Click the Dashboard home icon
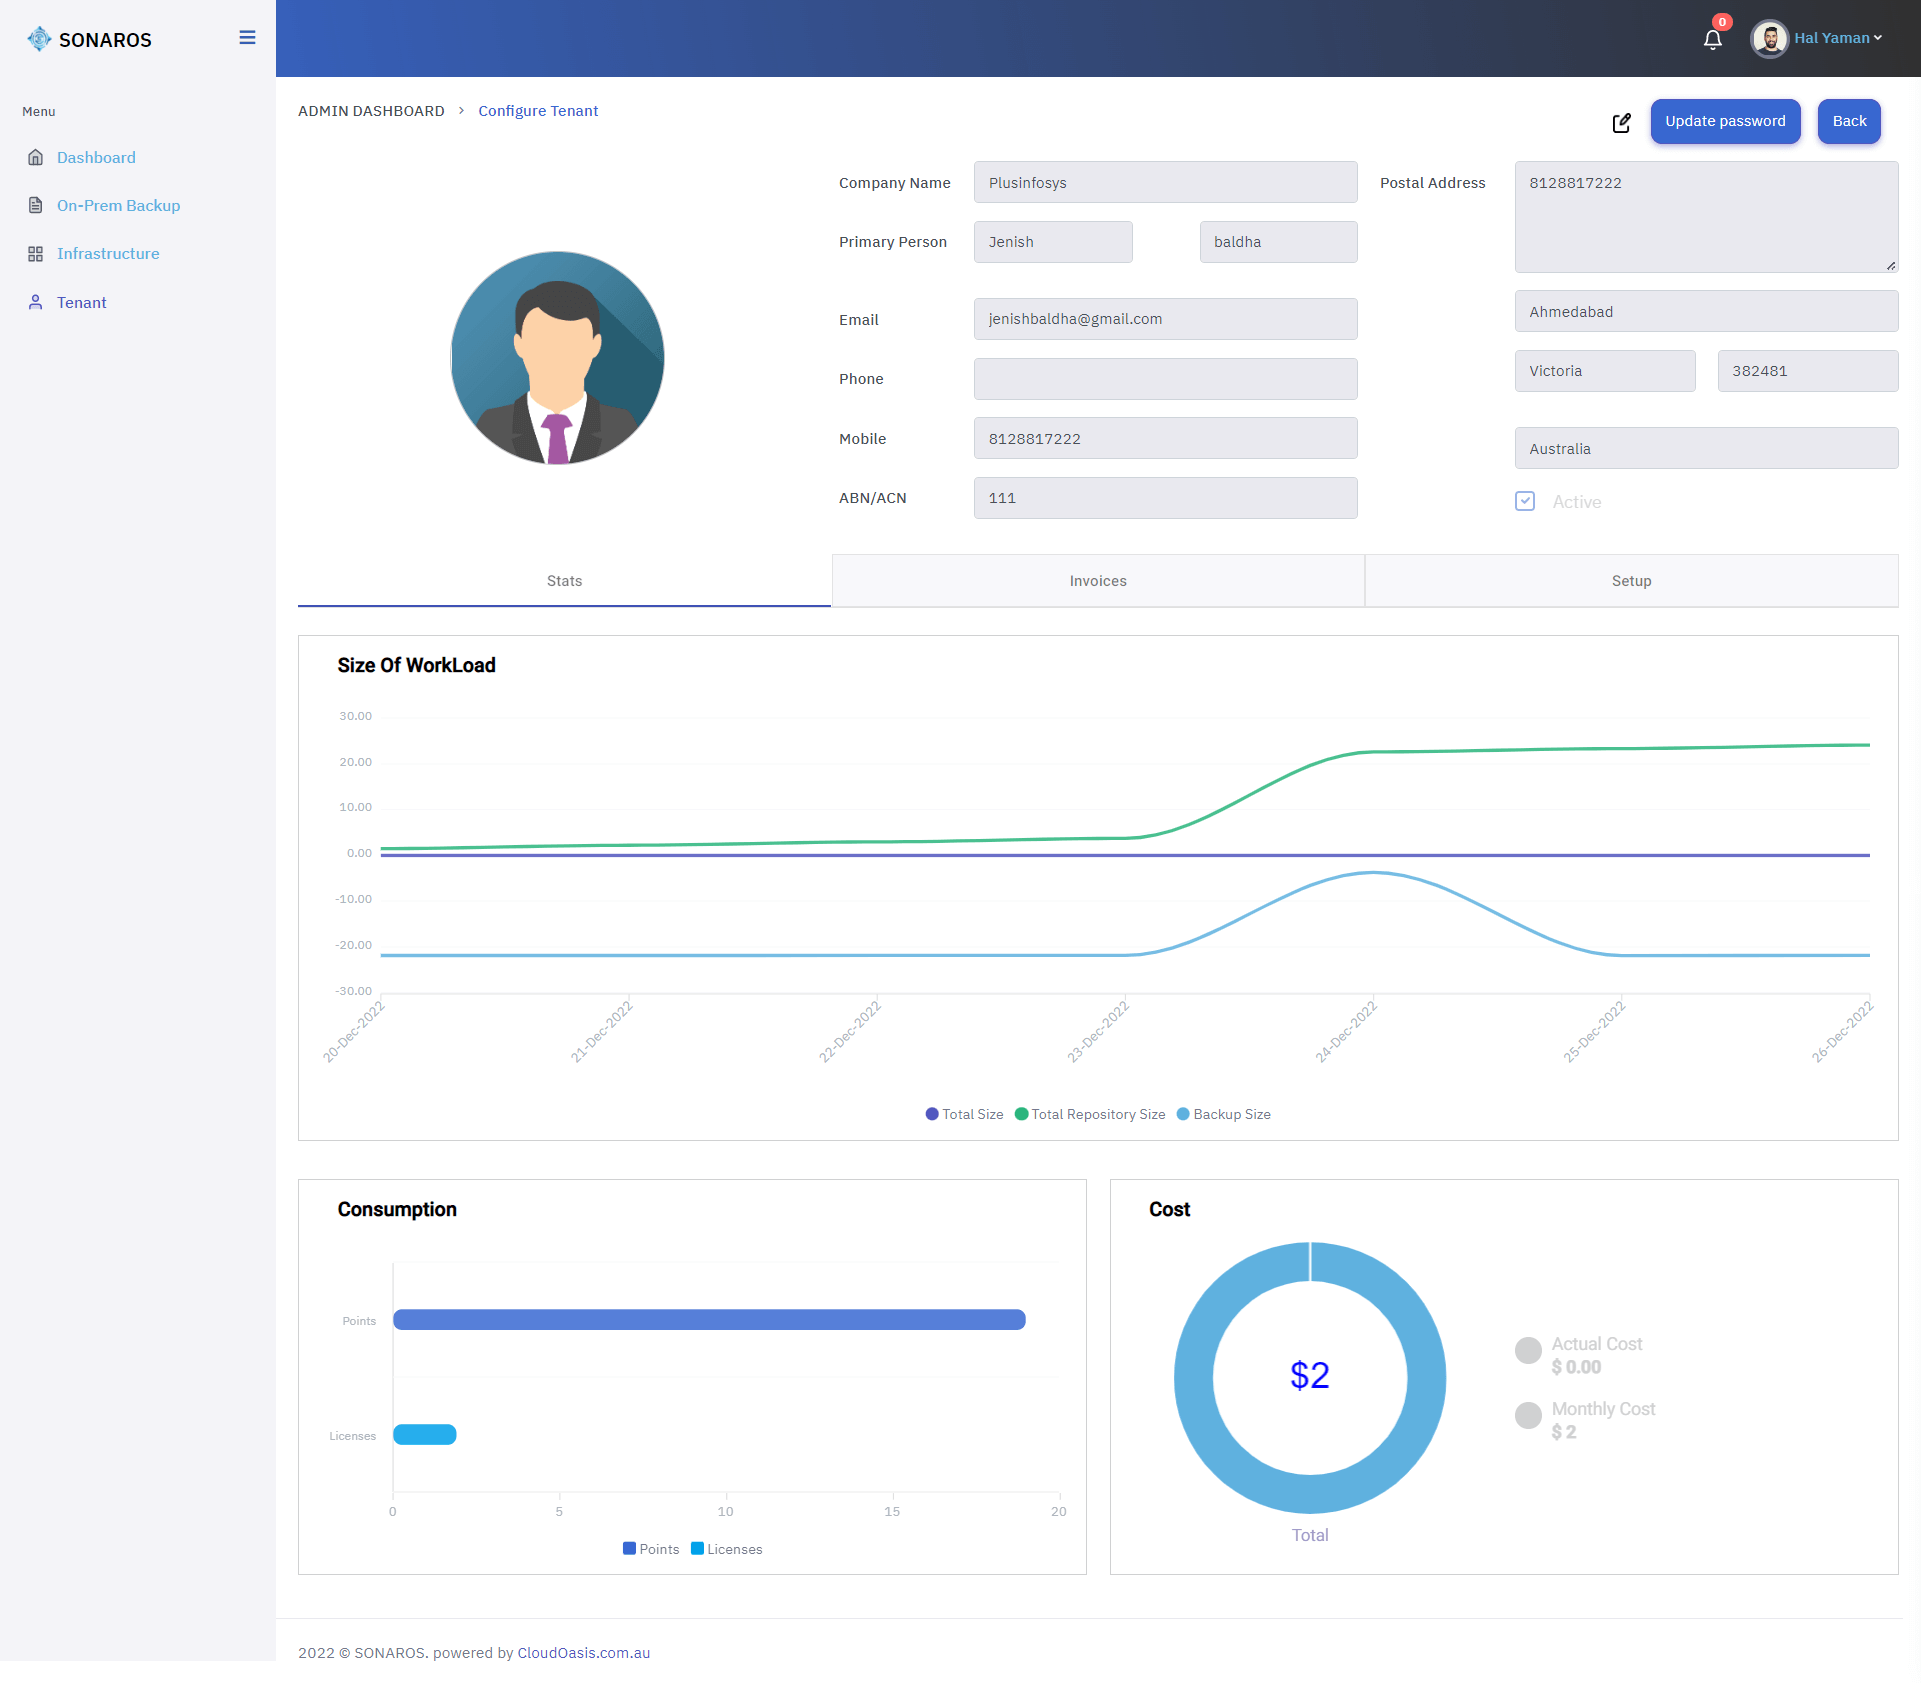The height and width of the screenshot is (1683, 1921). (x=36, y=157)
